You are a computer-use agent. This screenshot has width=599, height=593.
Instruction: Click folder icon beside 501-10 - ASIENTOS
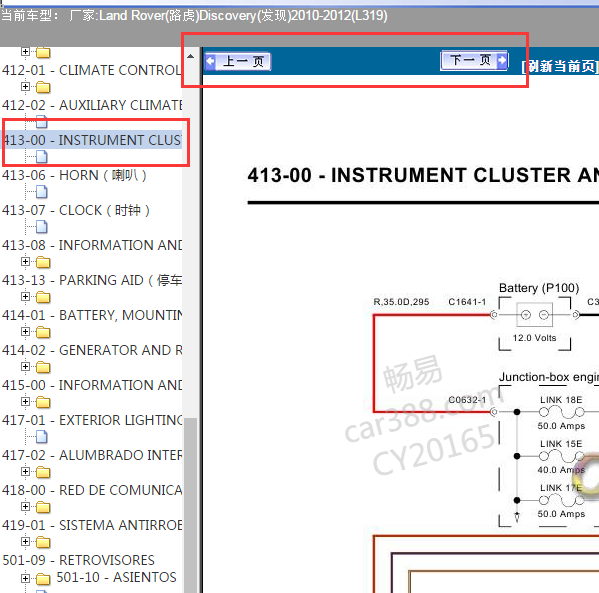coord(43,579)
